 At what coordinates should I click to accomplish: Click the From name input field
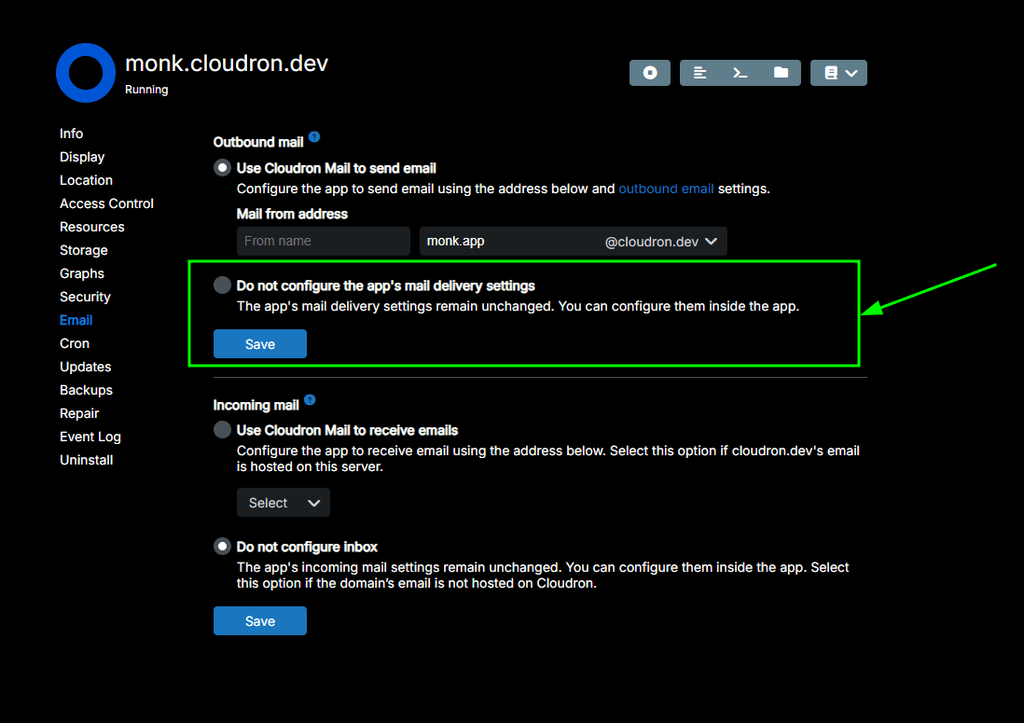(323, 241)
